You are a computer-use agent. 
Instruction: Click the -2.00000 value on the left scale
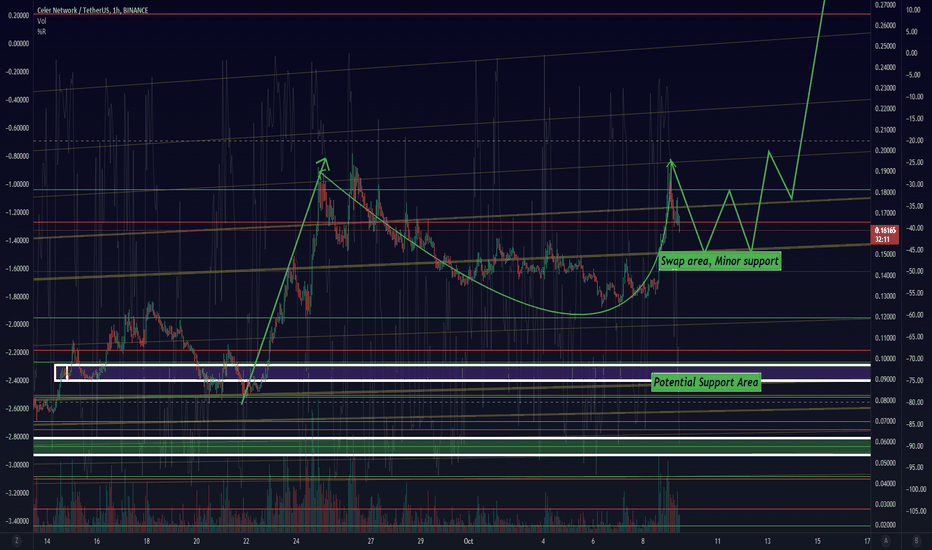click(x=17, y=325)
